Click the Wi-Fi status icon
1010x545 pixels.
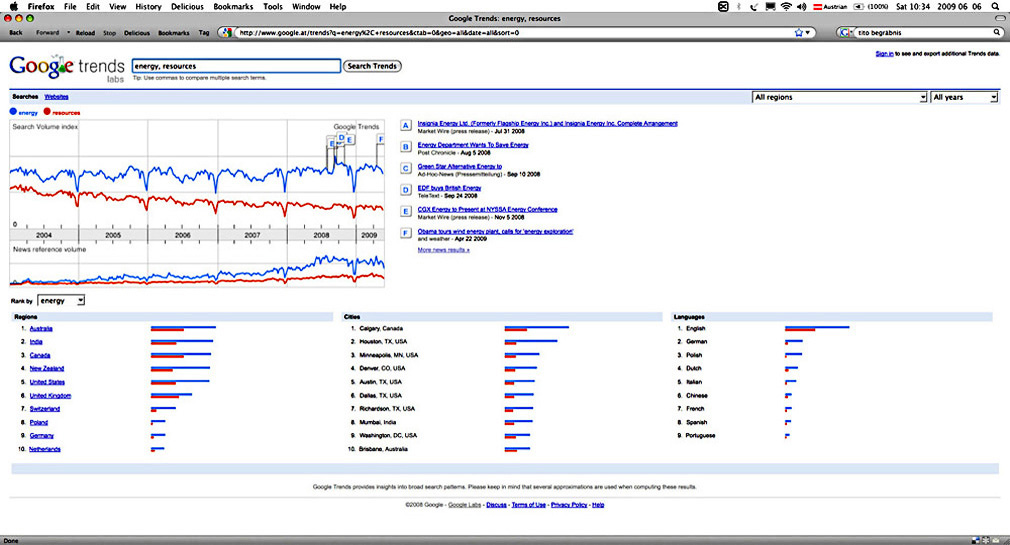point(786,6)
